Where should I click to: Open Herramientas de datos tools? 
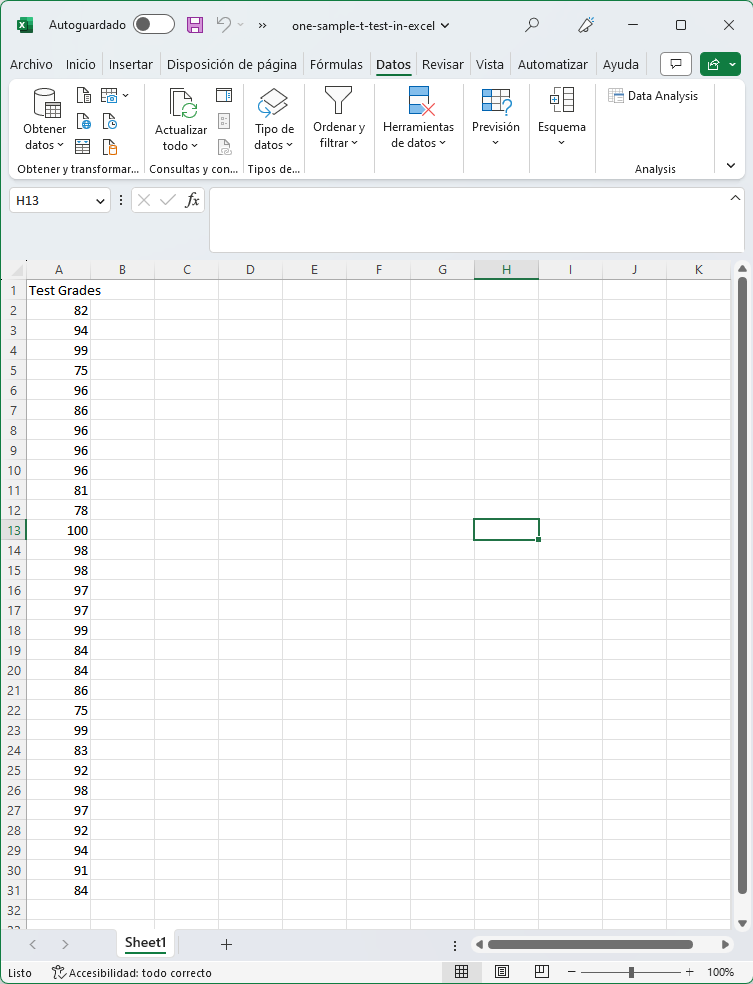click(x=418, y=119)
